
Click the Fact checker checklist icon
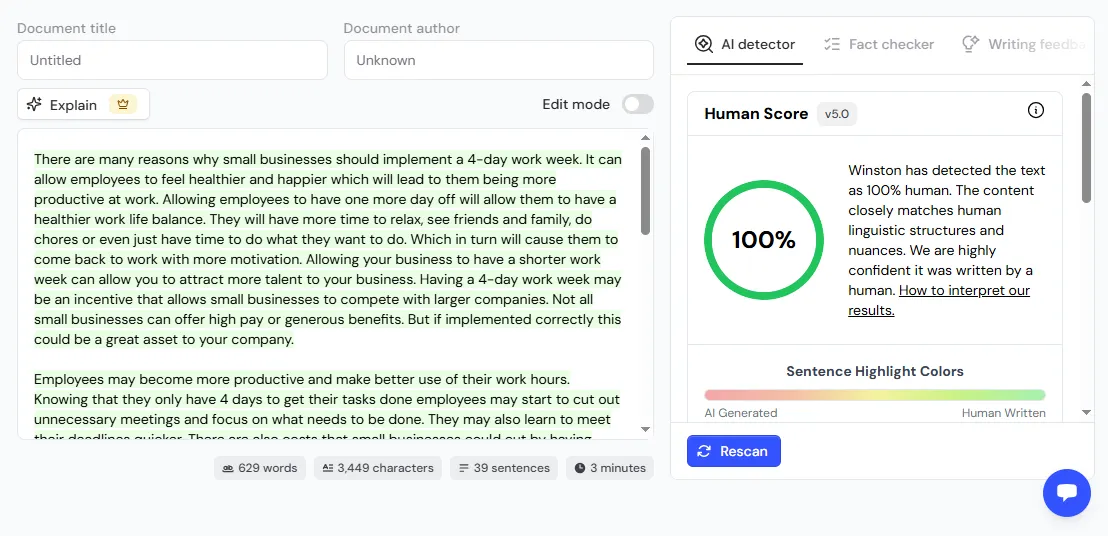[832, 44]
